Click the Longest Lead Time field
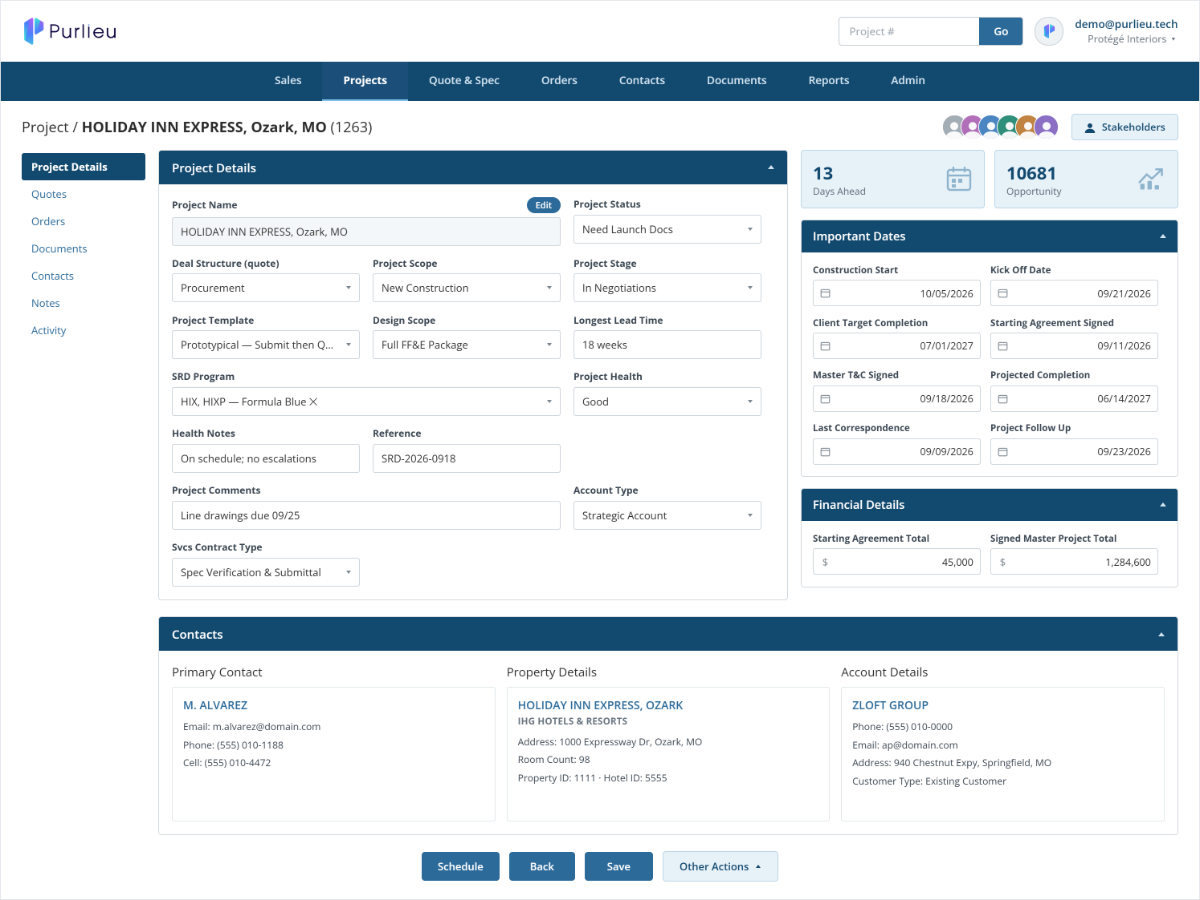 [667, 345]
